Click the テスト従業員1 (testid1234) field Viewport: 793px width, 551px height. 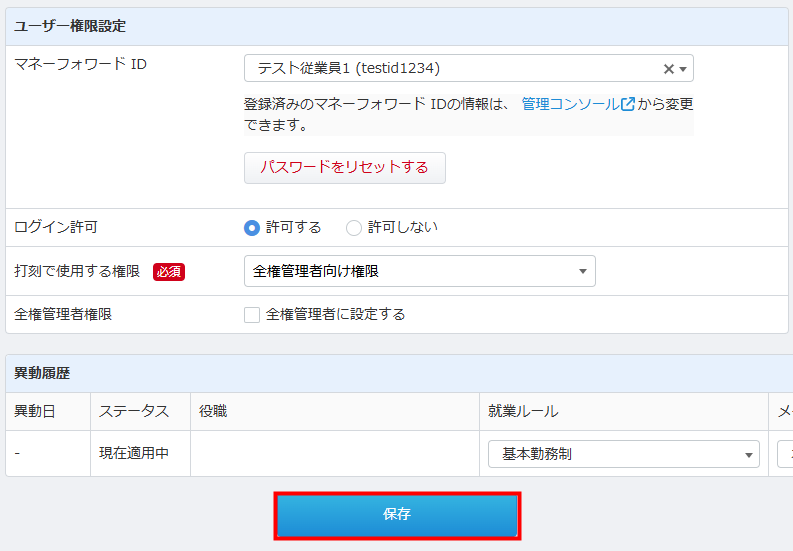(x=450, y=68)
